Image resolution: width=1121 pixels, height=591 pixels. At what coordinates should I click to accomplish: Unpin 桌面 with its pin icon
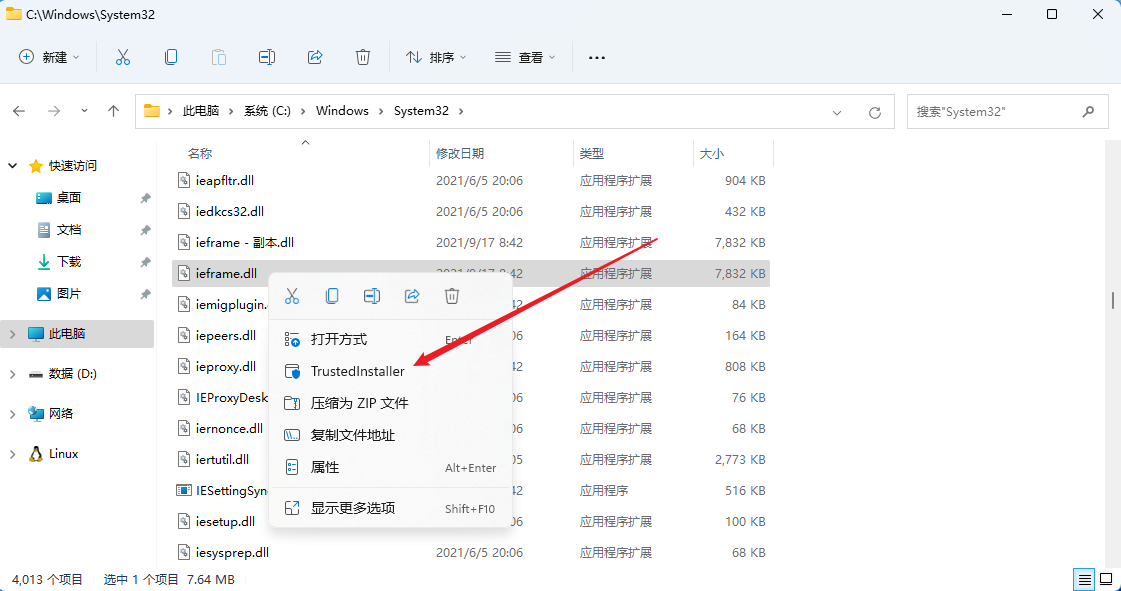pyautogui.click(x=145, y=198)
